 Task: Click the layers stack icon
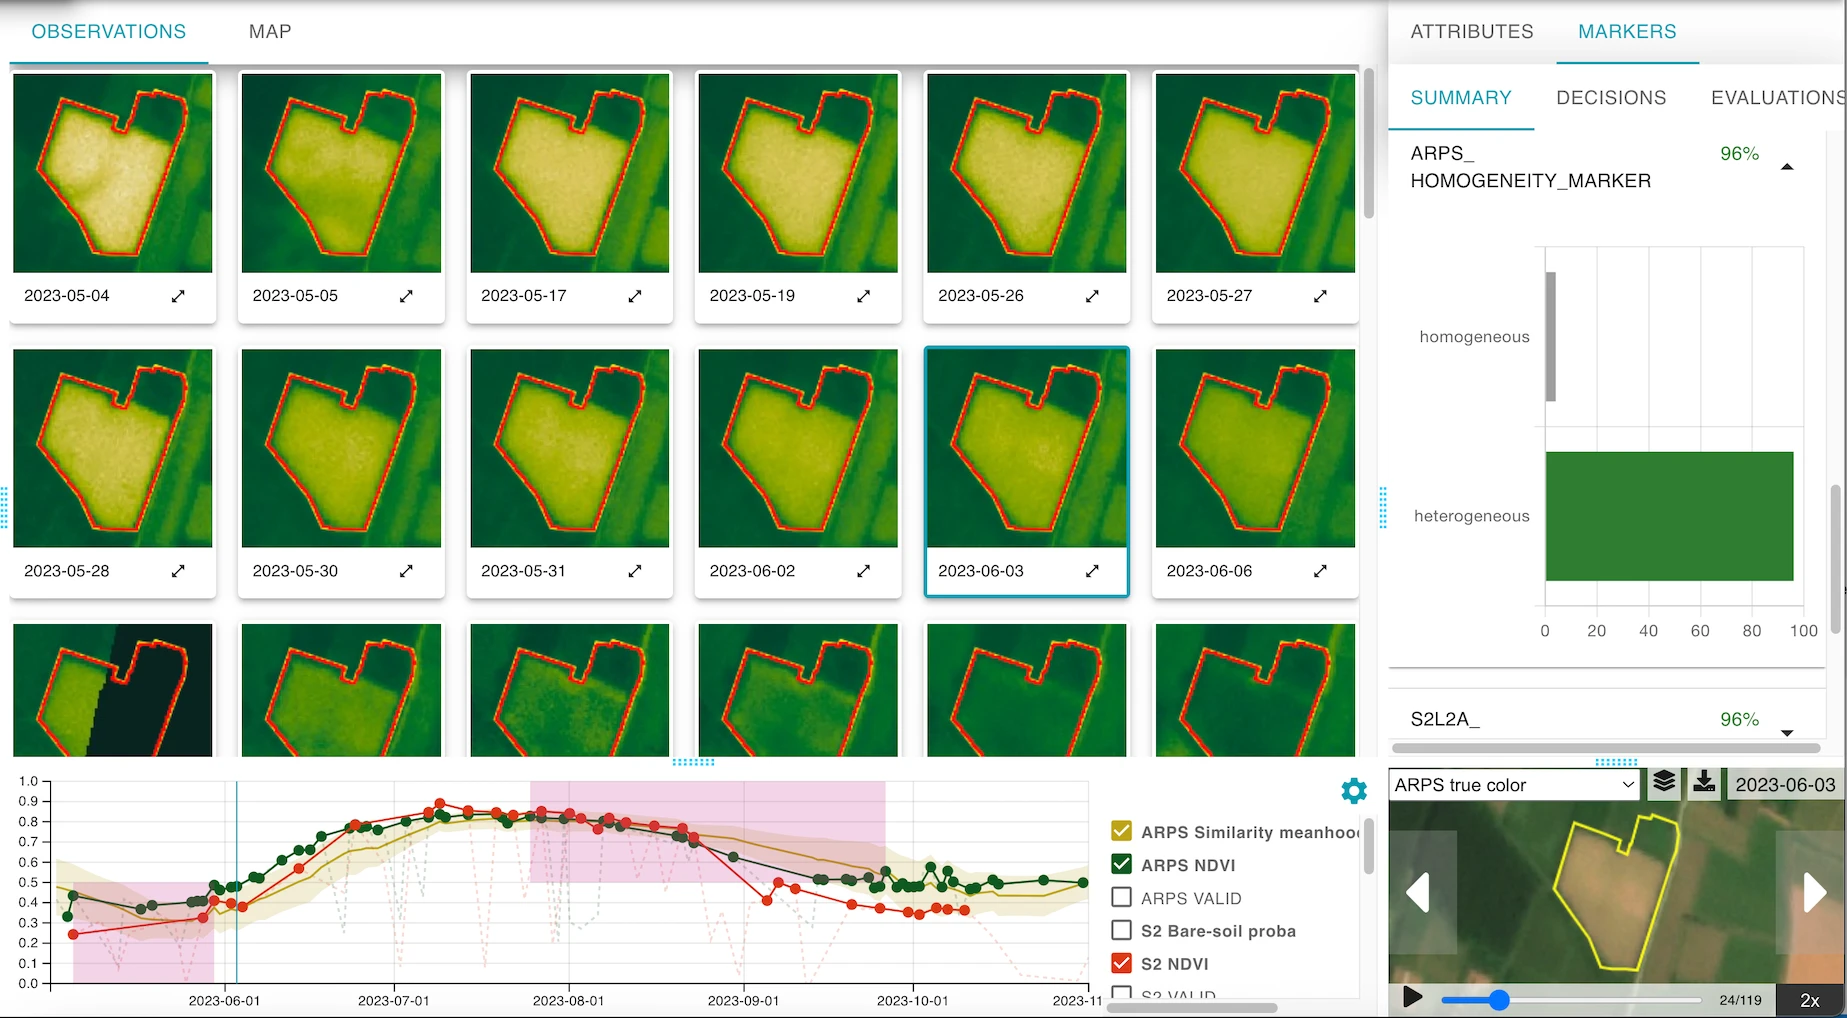coord(1664,783)
